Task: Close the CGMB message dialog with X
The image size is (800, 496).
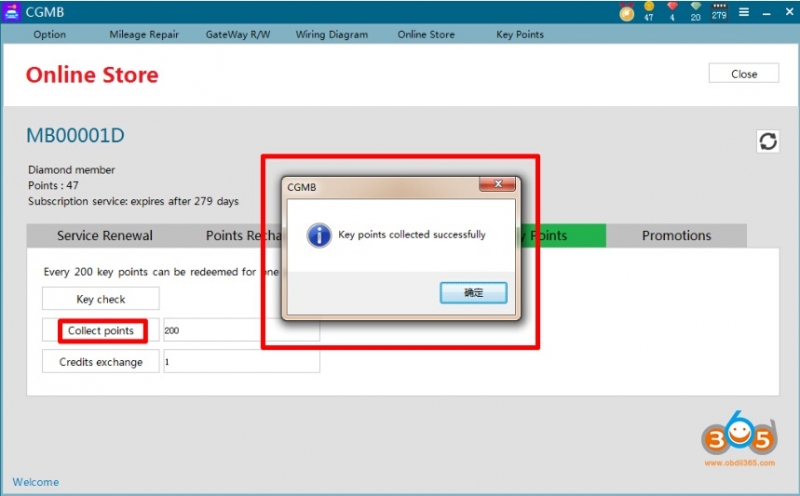Action: [498, 184]
